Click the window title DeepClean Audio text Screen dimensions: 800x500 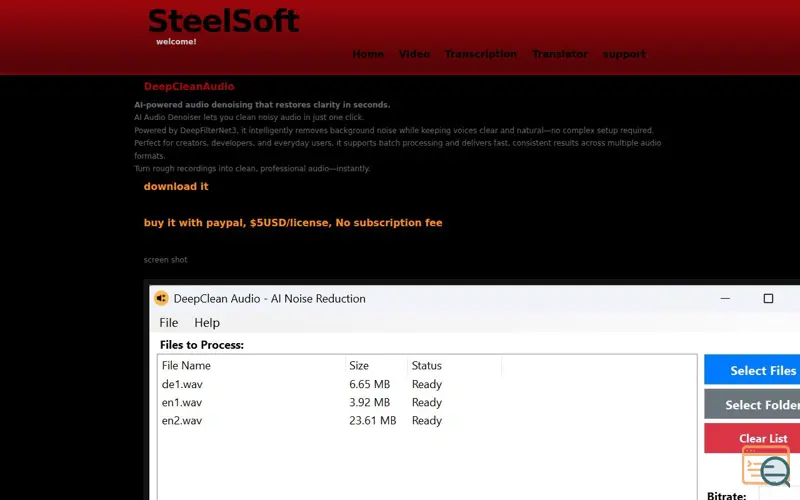(x=269, y=298)
